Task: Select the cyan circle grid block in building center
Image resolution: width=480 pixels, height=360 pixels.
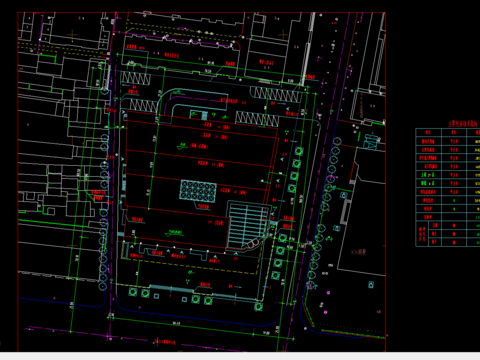Action: click(x=198, y=191)
